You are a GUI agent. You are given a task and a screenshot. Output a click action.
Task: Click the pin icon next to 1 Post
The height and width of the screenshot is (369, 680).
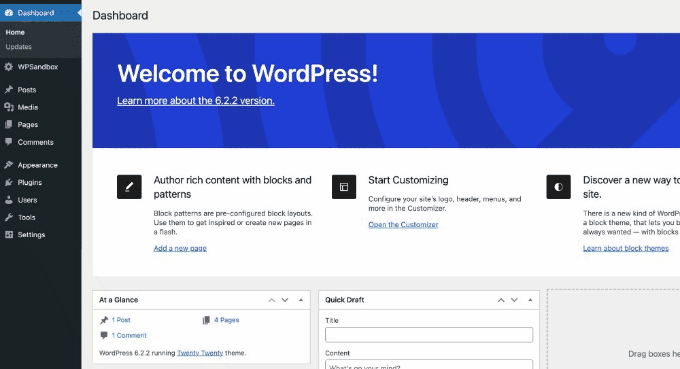click(104, 320)
